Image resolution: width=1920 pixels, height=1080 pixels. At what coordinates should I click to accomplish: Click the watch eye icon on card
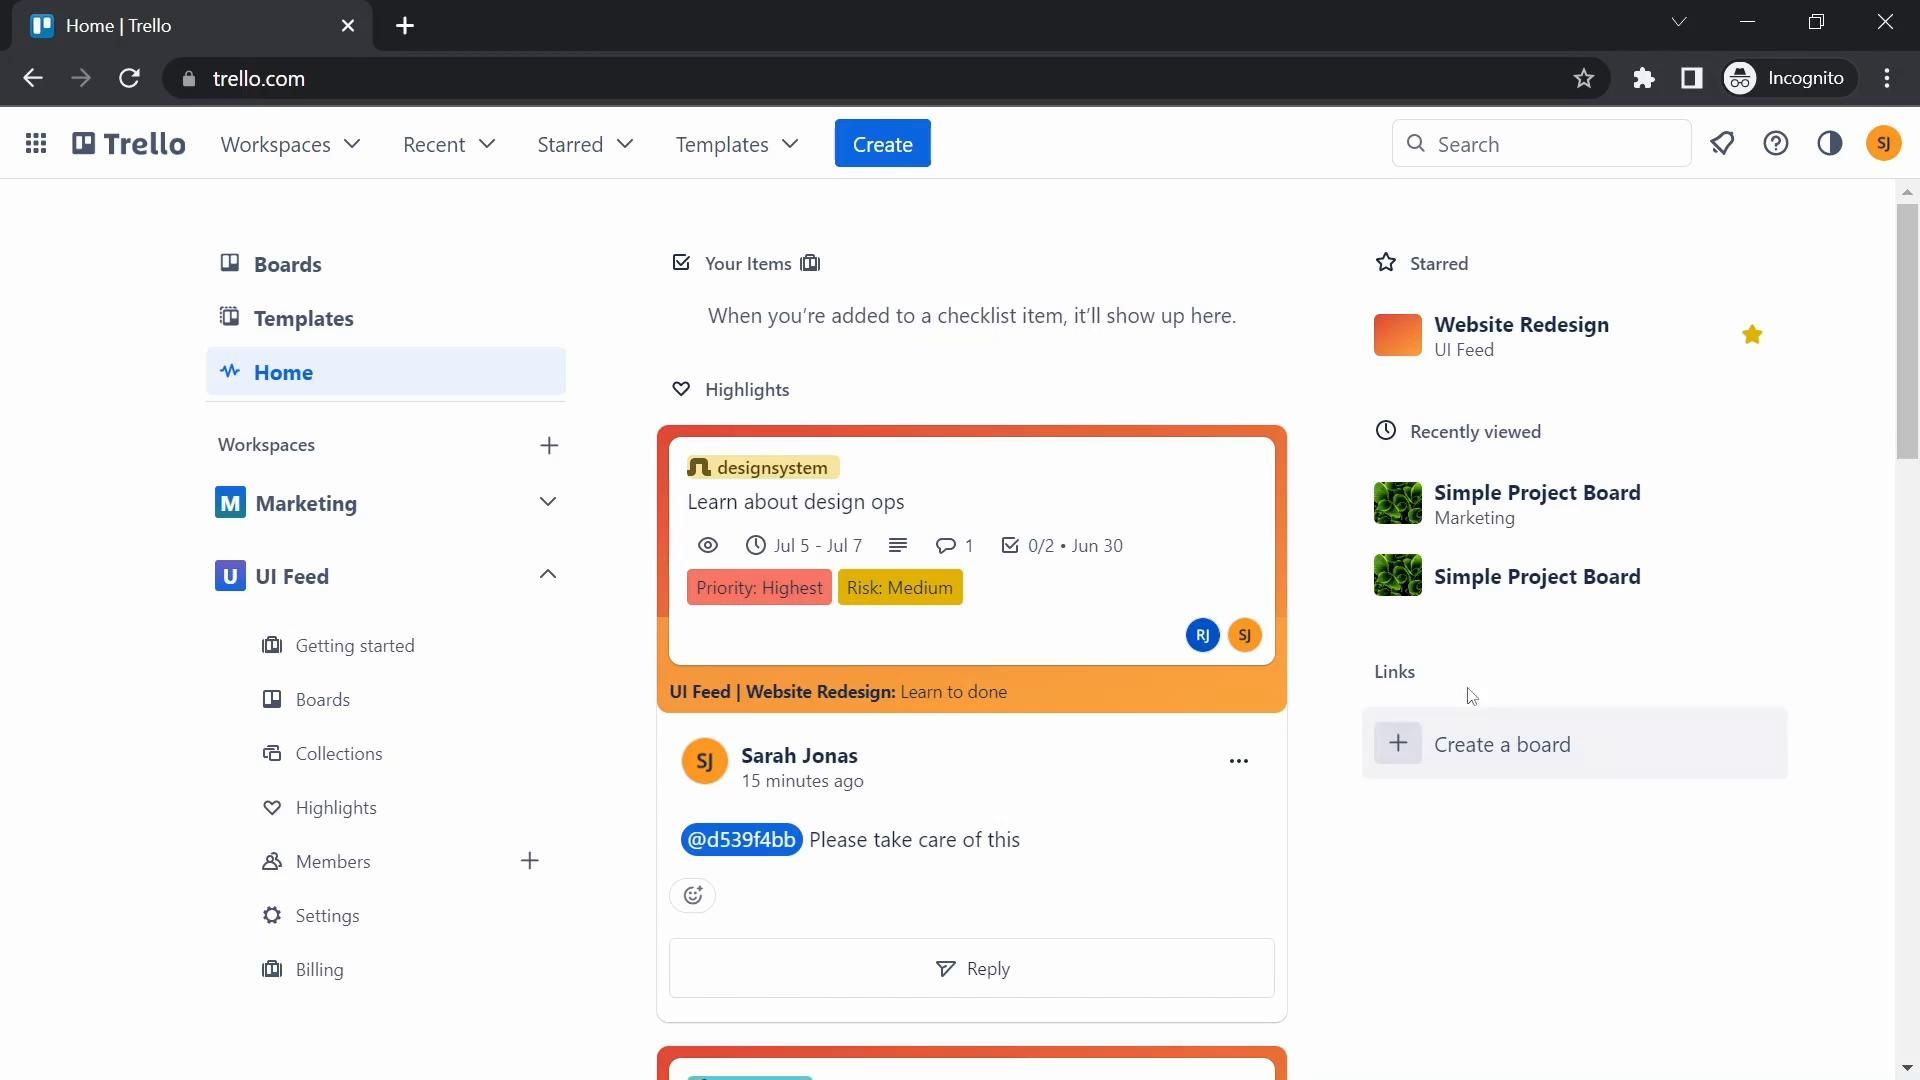[x=708, y=546]
